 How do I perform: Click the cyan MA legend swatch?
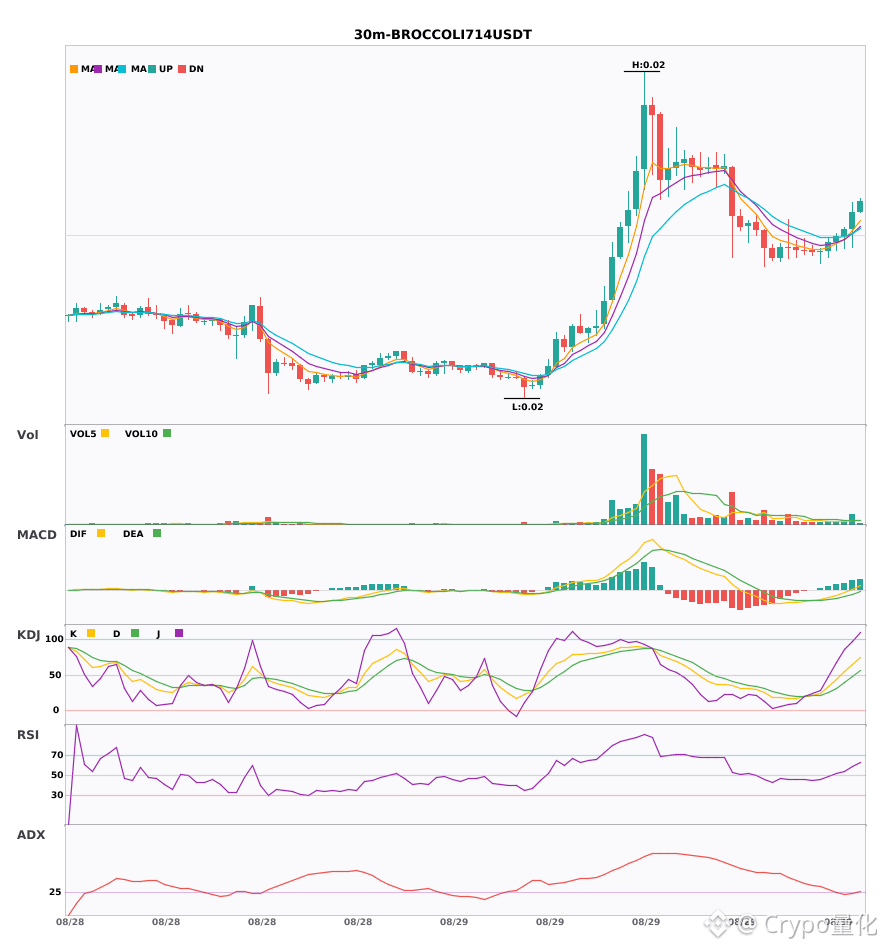122,69
